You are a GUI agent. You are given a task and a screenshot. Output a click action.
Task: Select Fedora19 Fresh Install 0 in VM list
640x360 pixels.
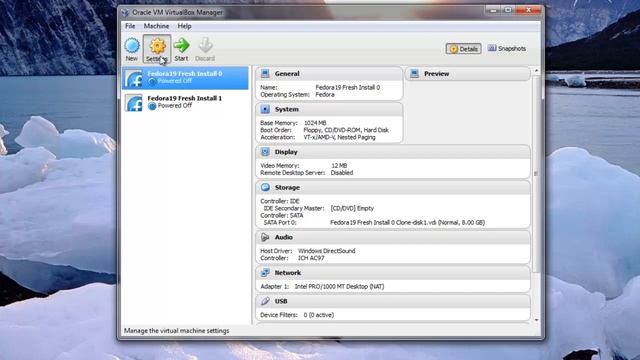(x=185, y=78)
